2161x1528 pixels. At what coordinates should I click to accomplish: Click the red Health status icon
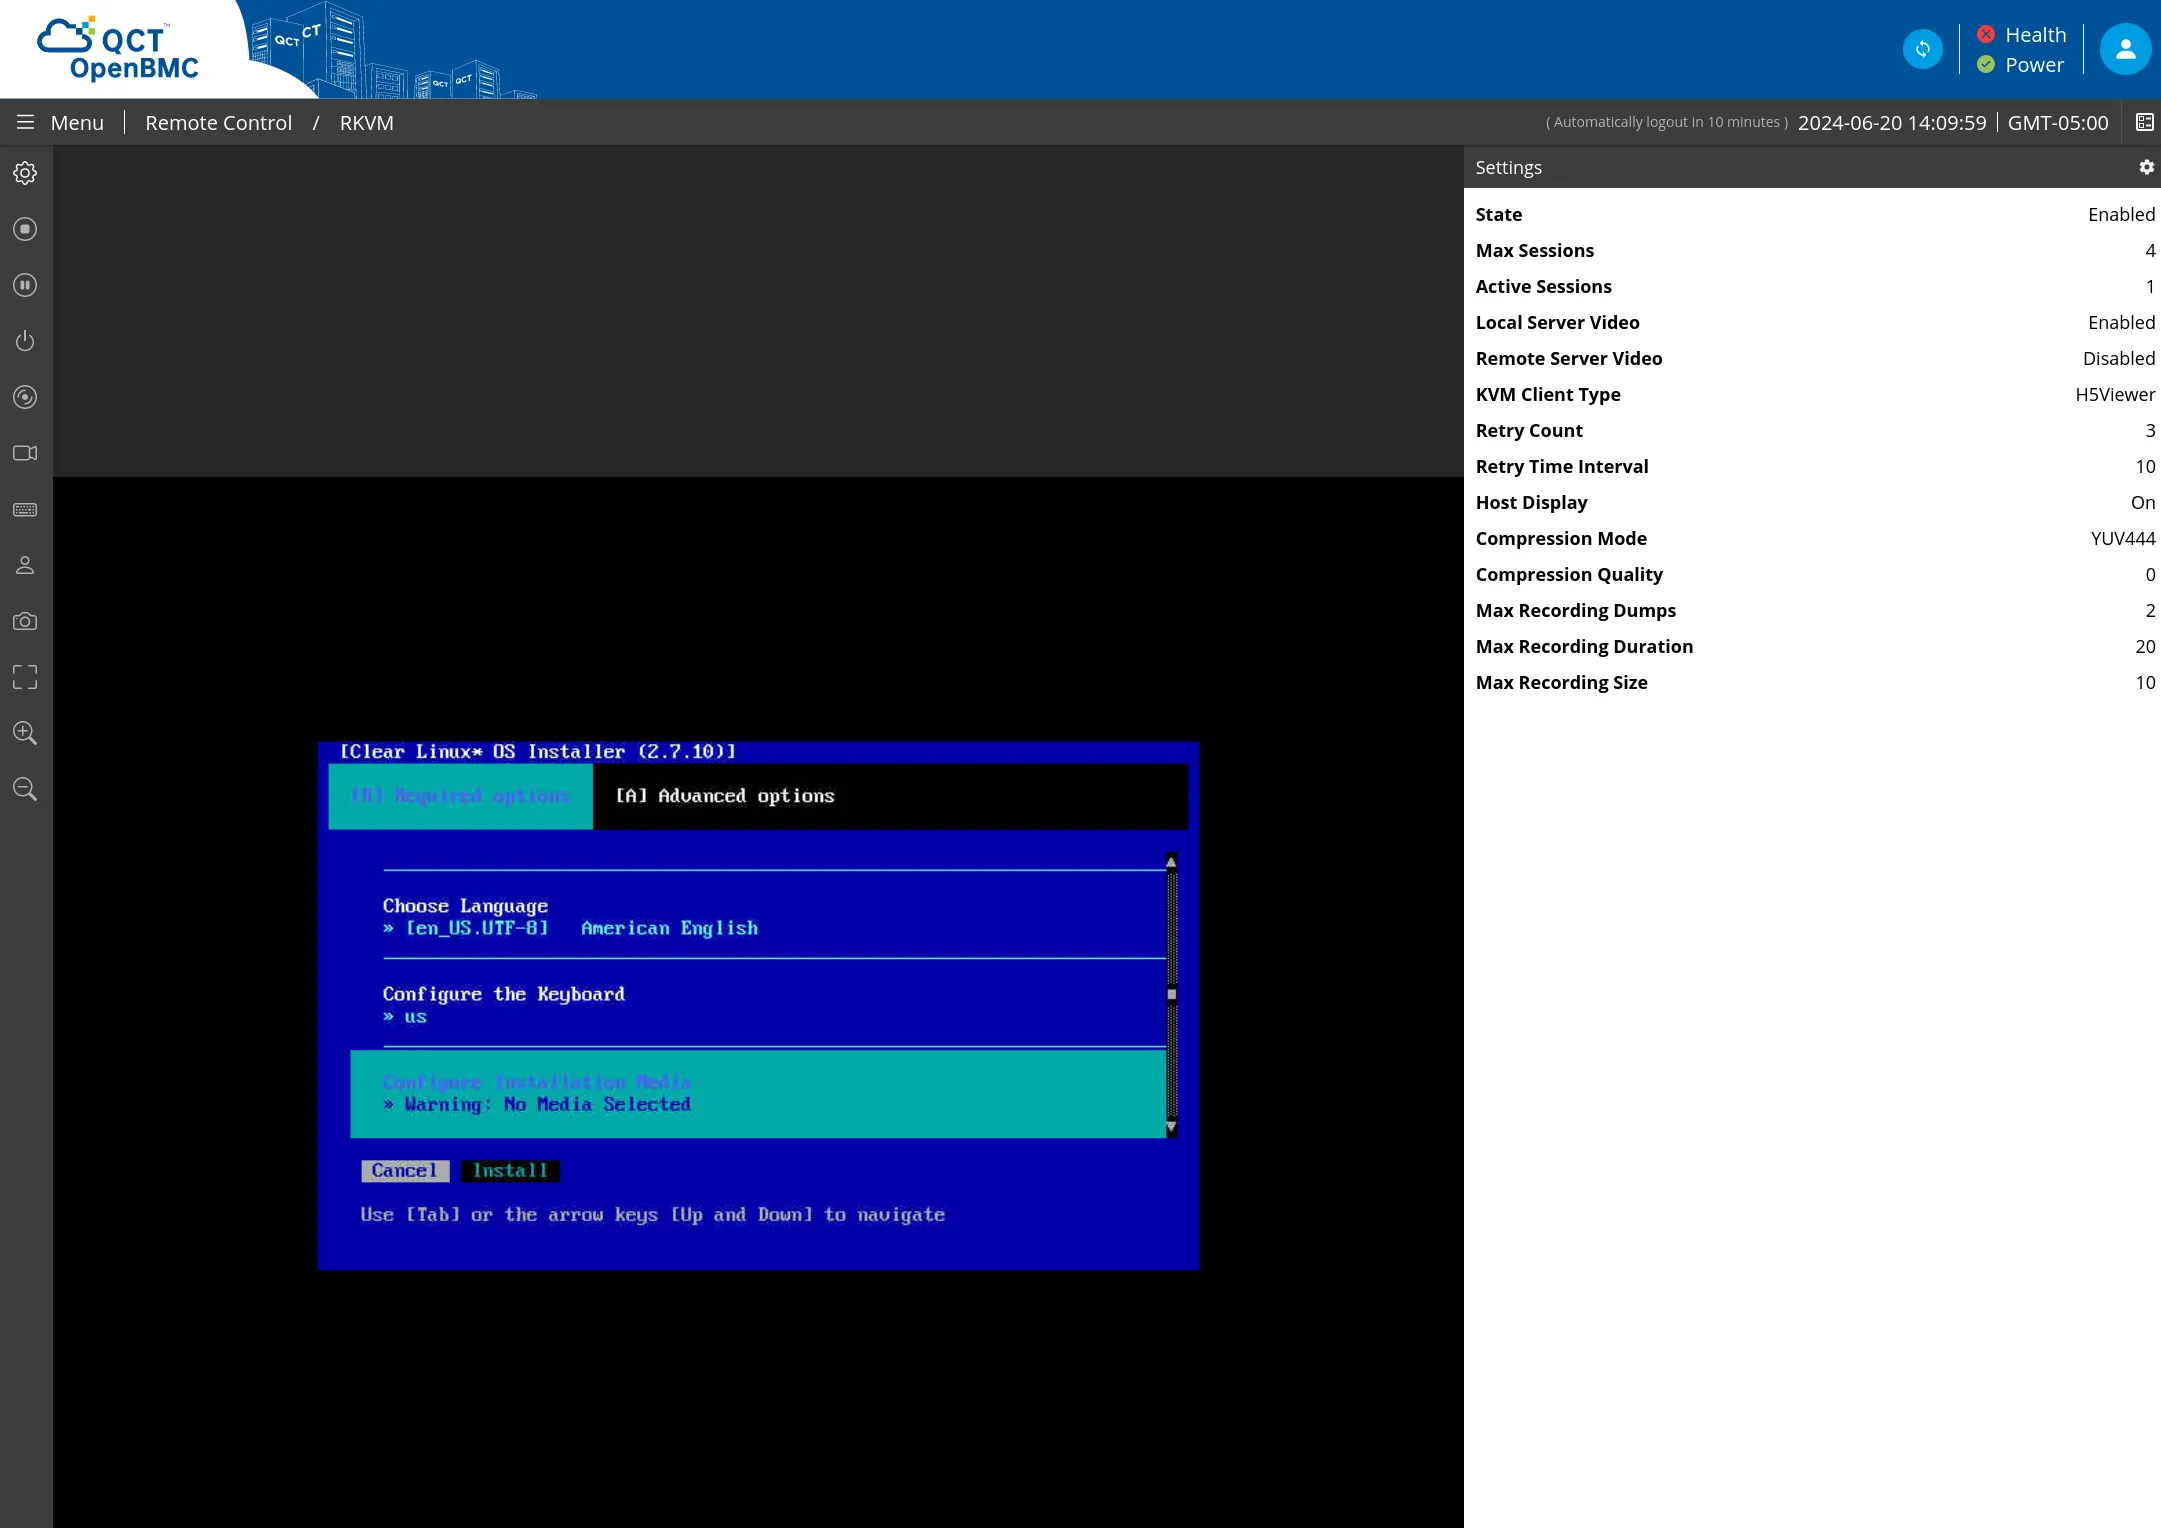coord(1986,34)
